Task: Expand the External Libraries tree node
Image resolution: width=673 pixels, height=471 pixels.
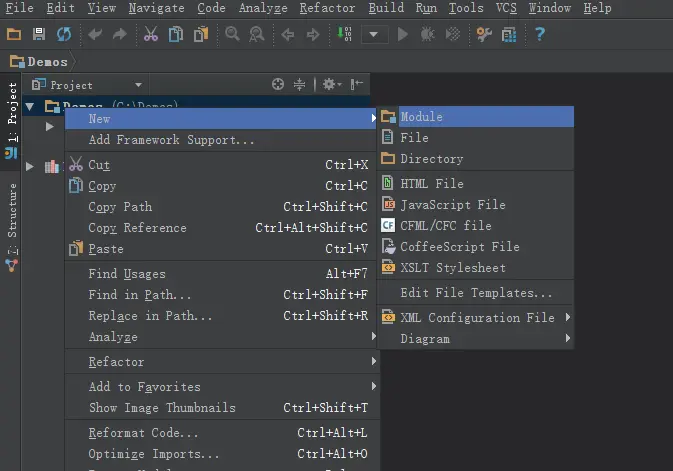Action: [x=30, y=166]
